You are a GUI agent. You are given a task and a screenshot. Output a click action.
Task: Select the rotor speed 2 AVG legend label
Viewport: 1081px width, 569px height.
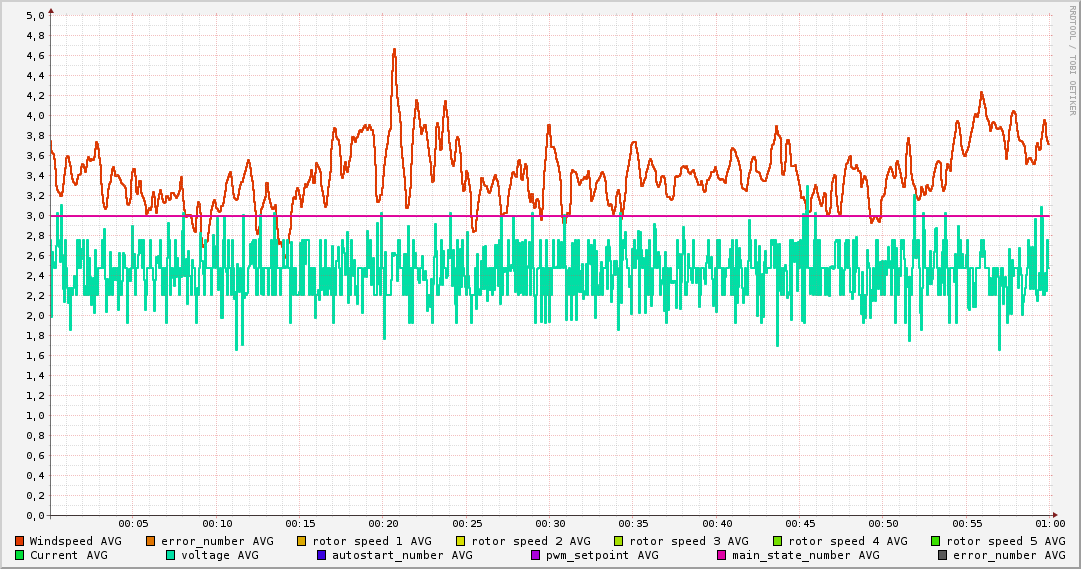pyautogui.click(x=531, y=541)
